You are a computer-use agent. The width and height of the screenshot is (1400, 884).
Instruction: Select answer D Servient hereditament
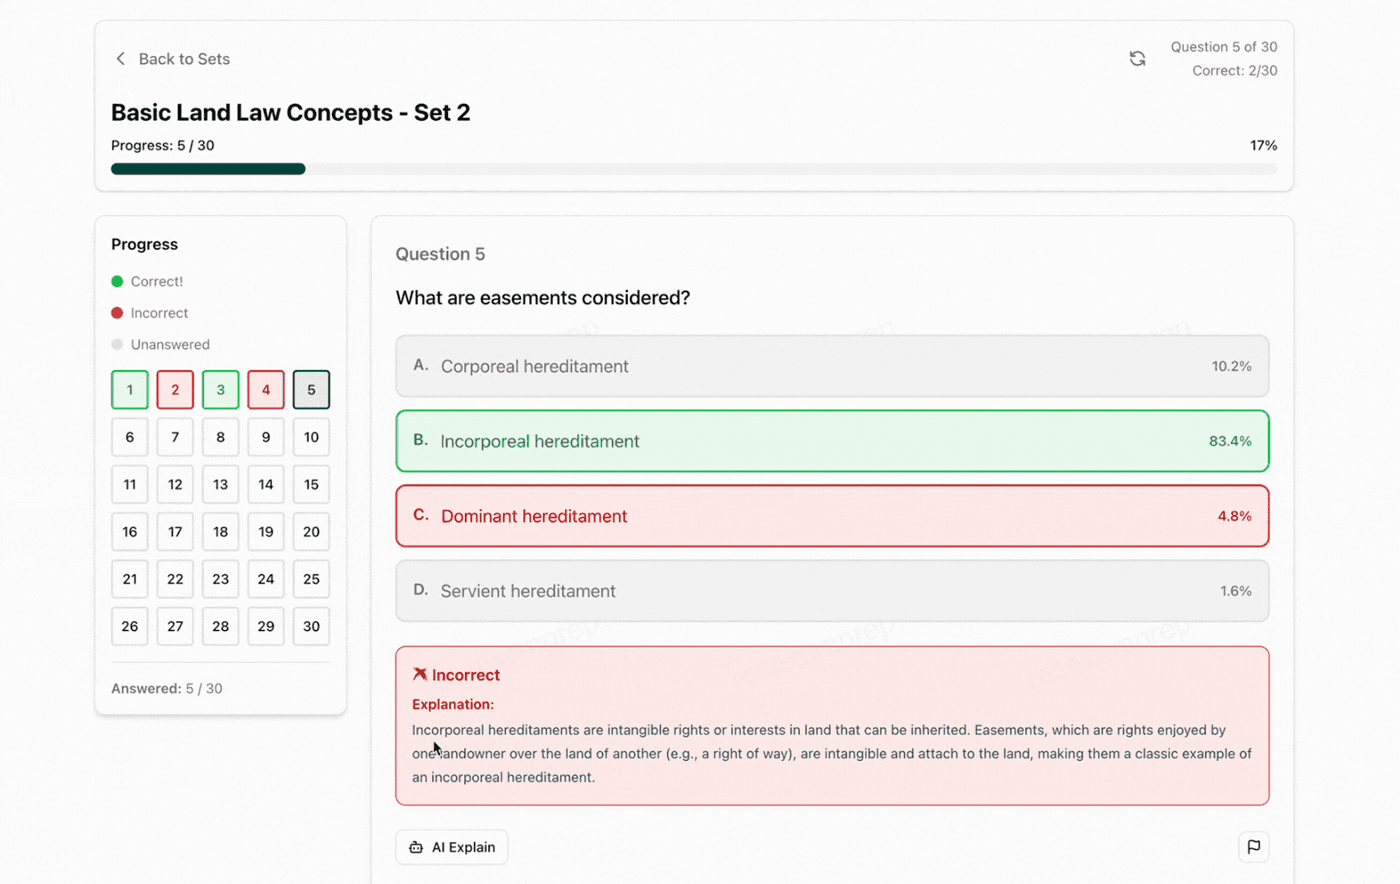click(x=832, y=591)
